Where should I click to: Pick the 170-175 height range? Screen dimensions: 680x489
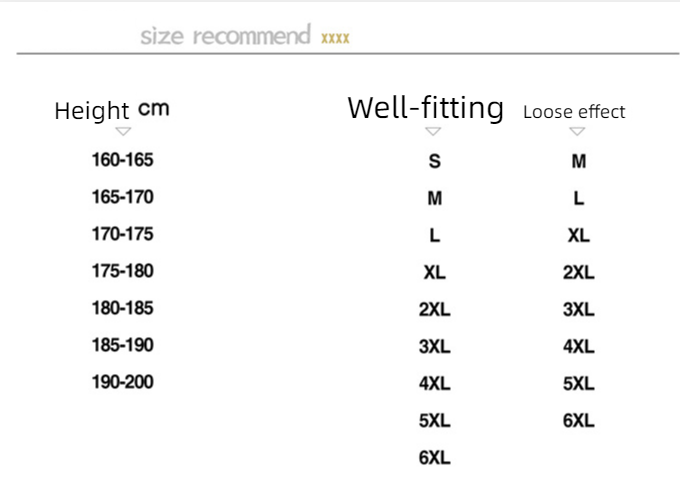(x=123, y=234)
